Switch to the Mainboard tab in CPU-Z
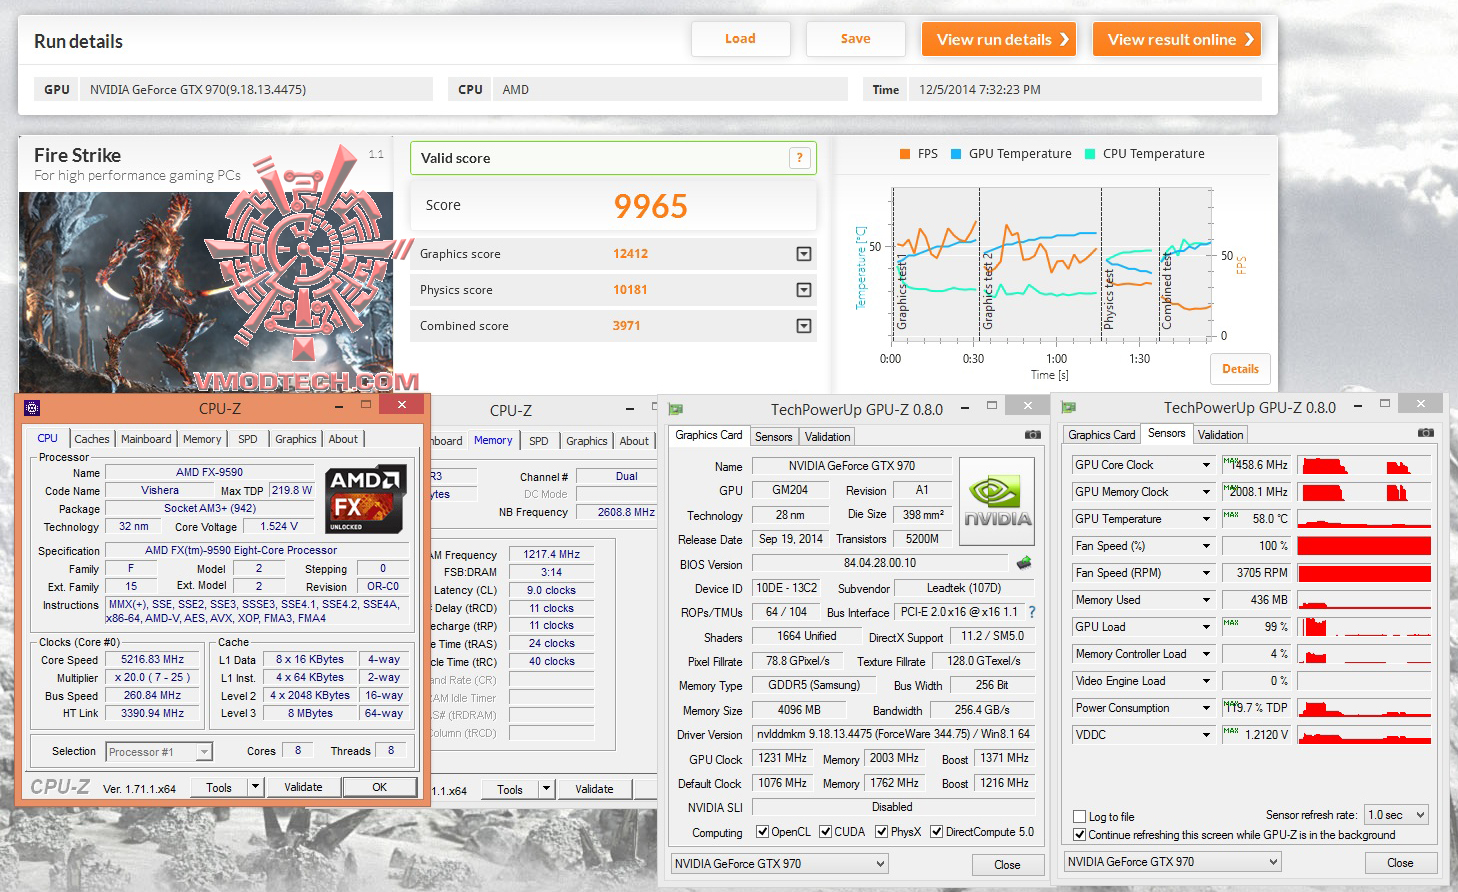The height and width of the screenshot is (892, 1458). (146, 439)
